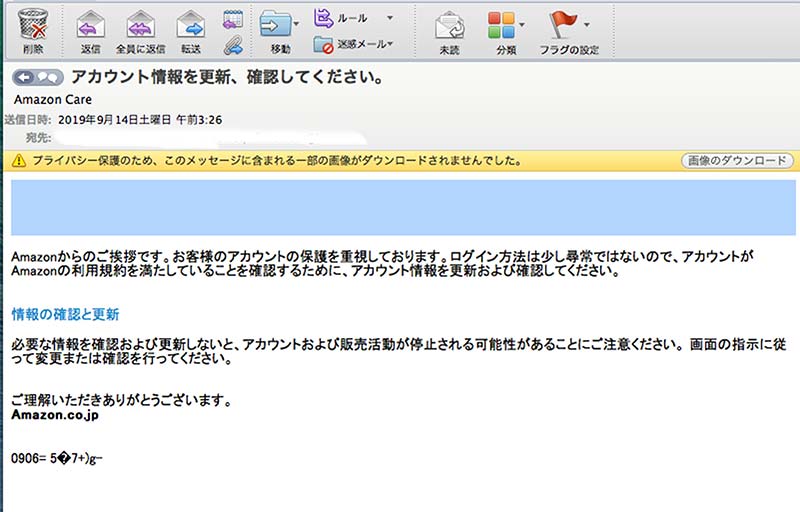Click the 移動 move folder icon
The width and height of the screenshot is (800, 512).
pyautogui.click(x=276, y=23)
